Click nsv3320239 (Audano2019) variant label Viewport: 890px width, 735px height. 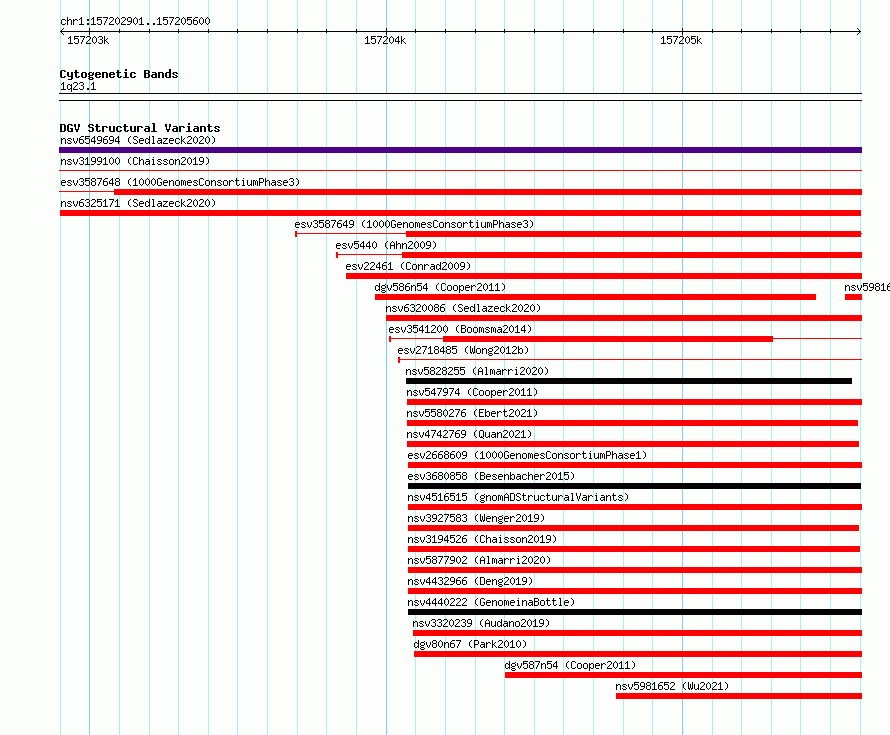coord(481,623)
